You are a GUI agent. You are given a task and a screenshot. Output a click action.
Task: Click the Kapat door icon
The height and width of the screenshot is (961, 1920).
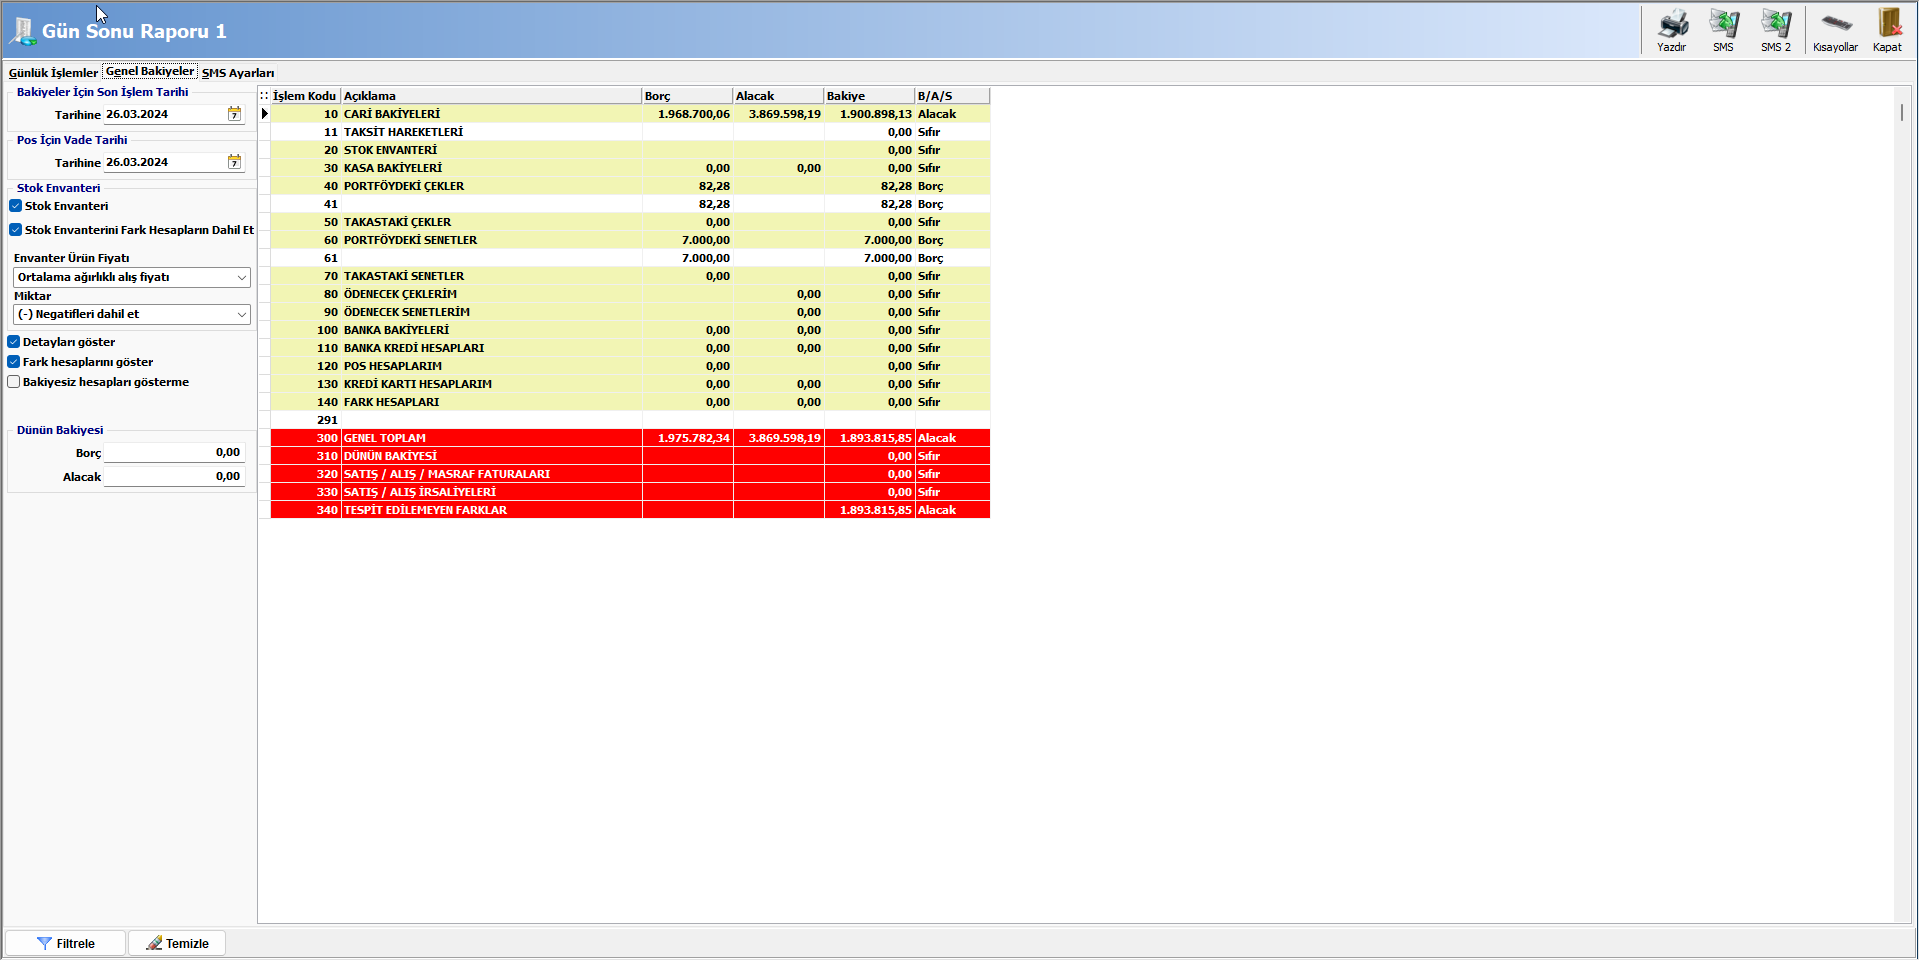(x=1888, y=30)
